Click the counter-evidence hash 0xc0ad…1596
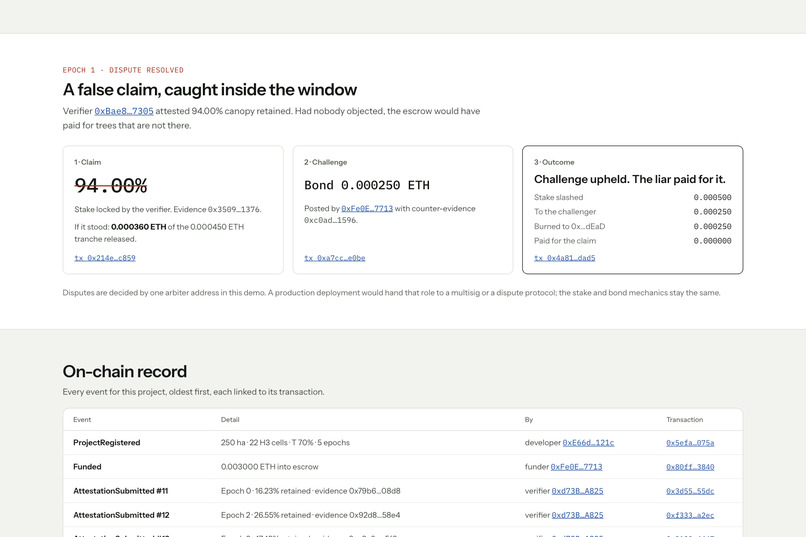This screenshot has height=537, width=806. click(x=331, y=220)
